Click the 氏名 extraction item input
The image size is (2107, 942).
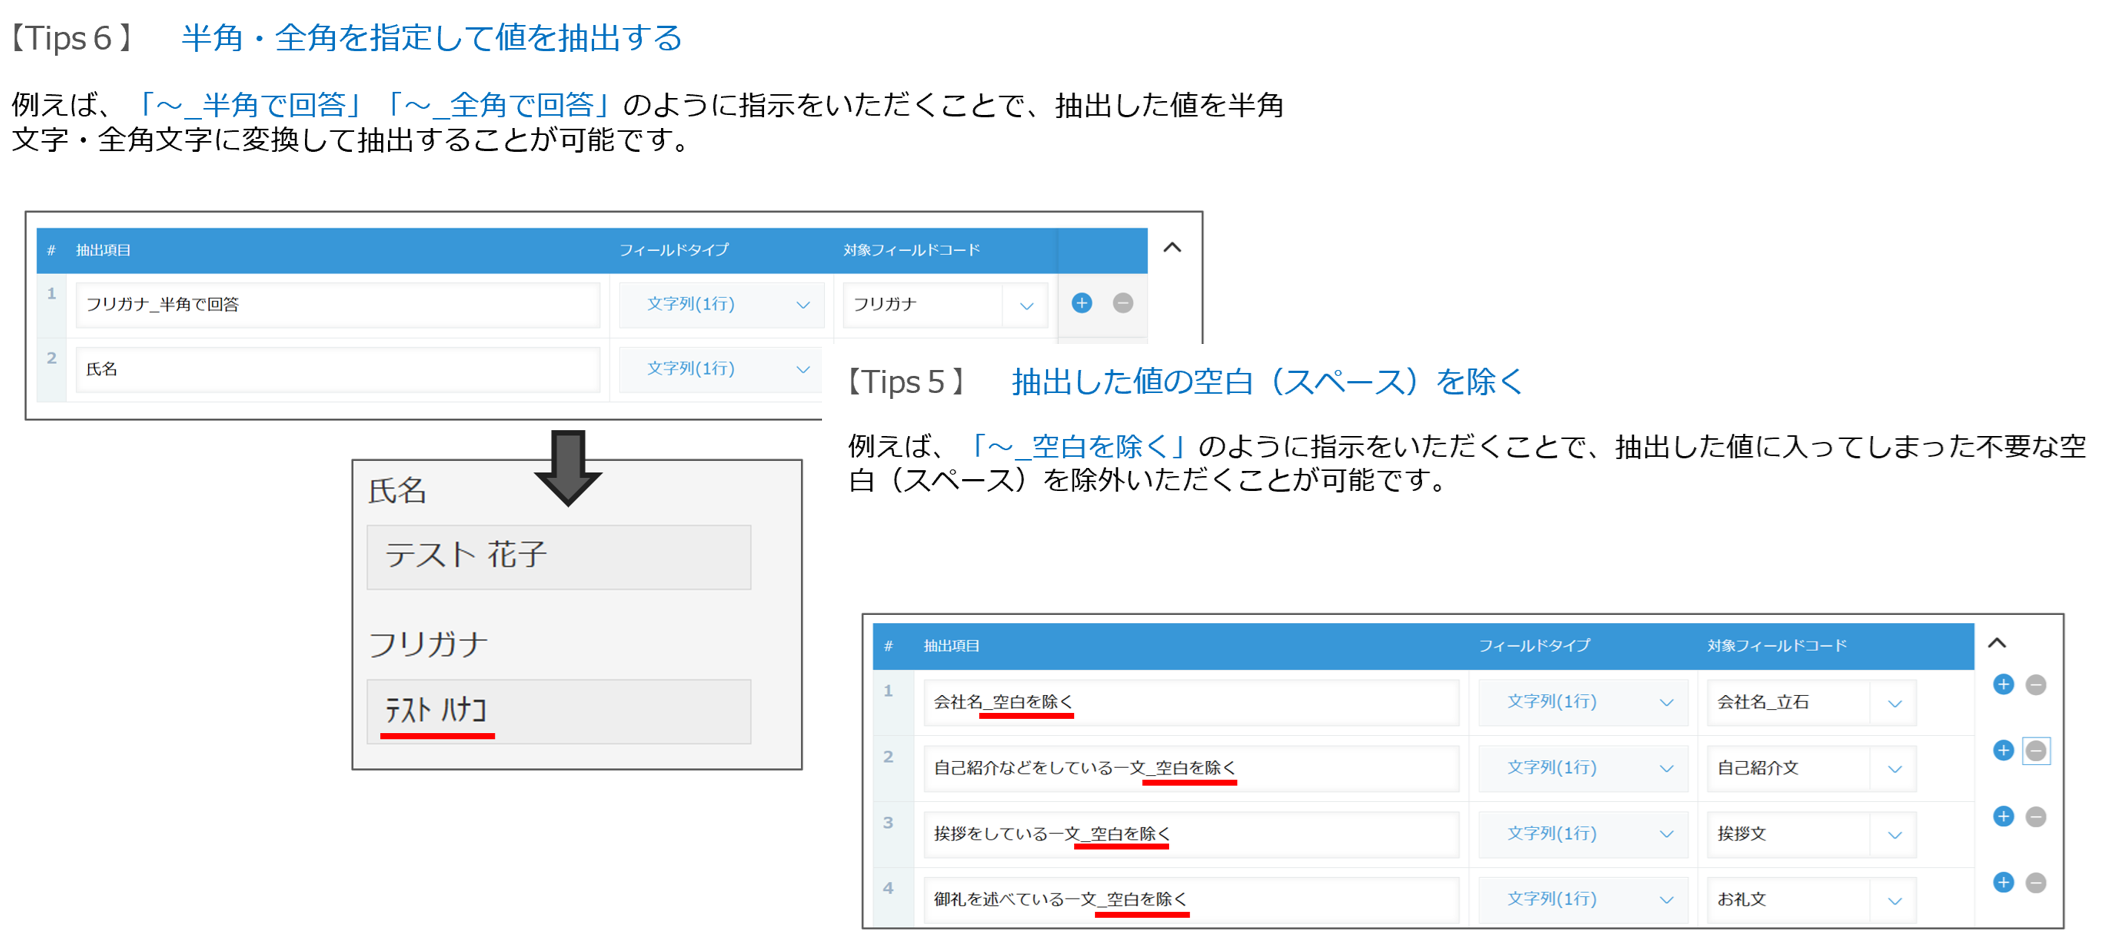tap(337, 369)
